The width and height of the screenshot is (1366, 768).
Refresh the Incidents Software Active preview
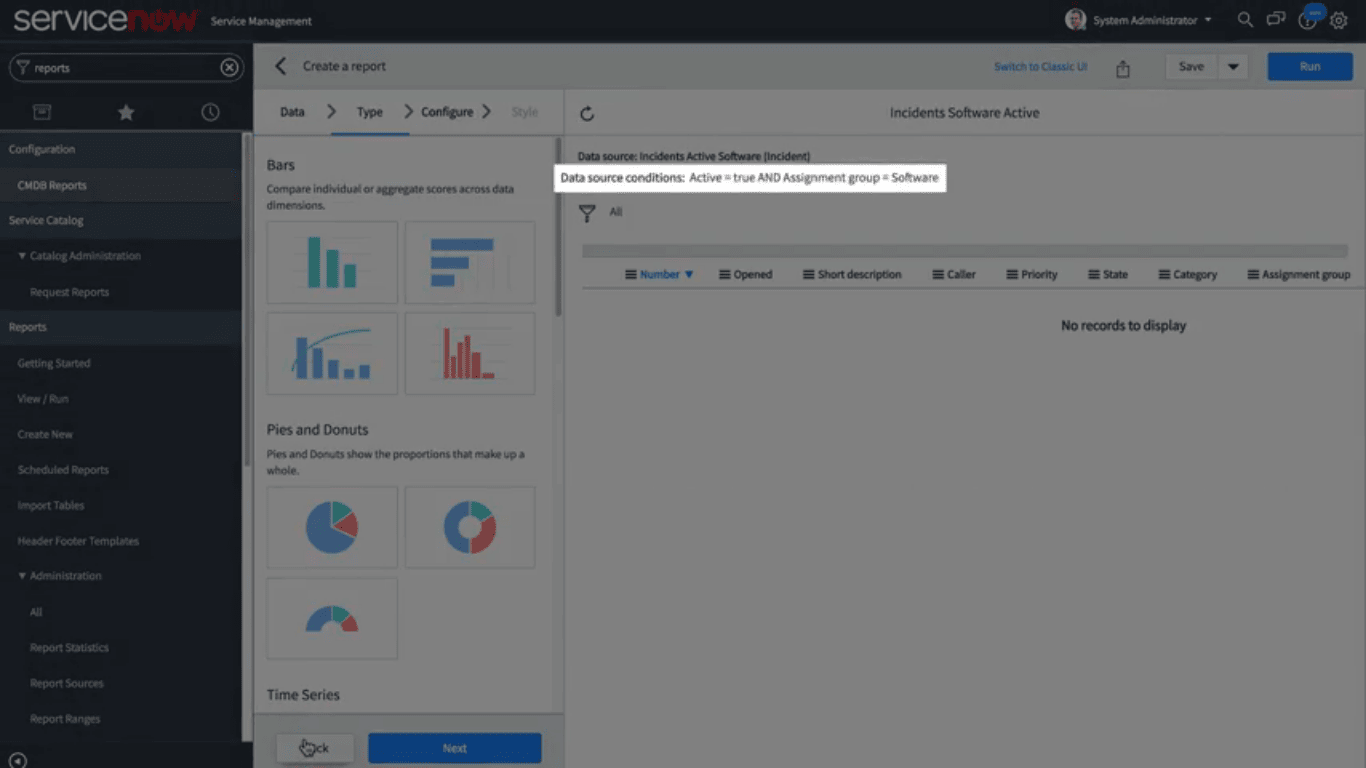point(587,114)
